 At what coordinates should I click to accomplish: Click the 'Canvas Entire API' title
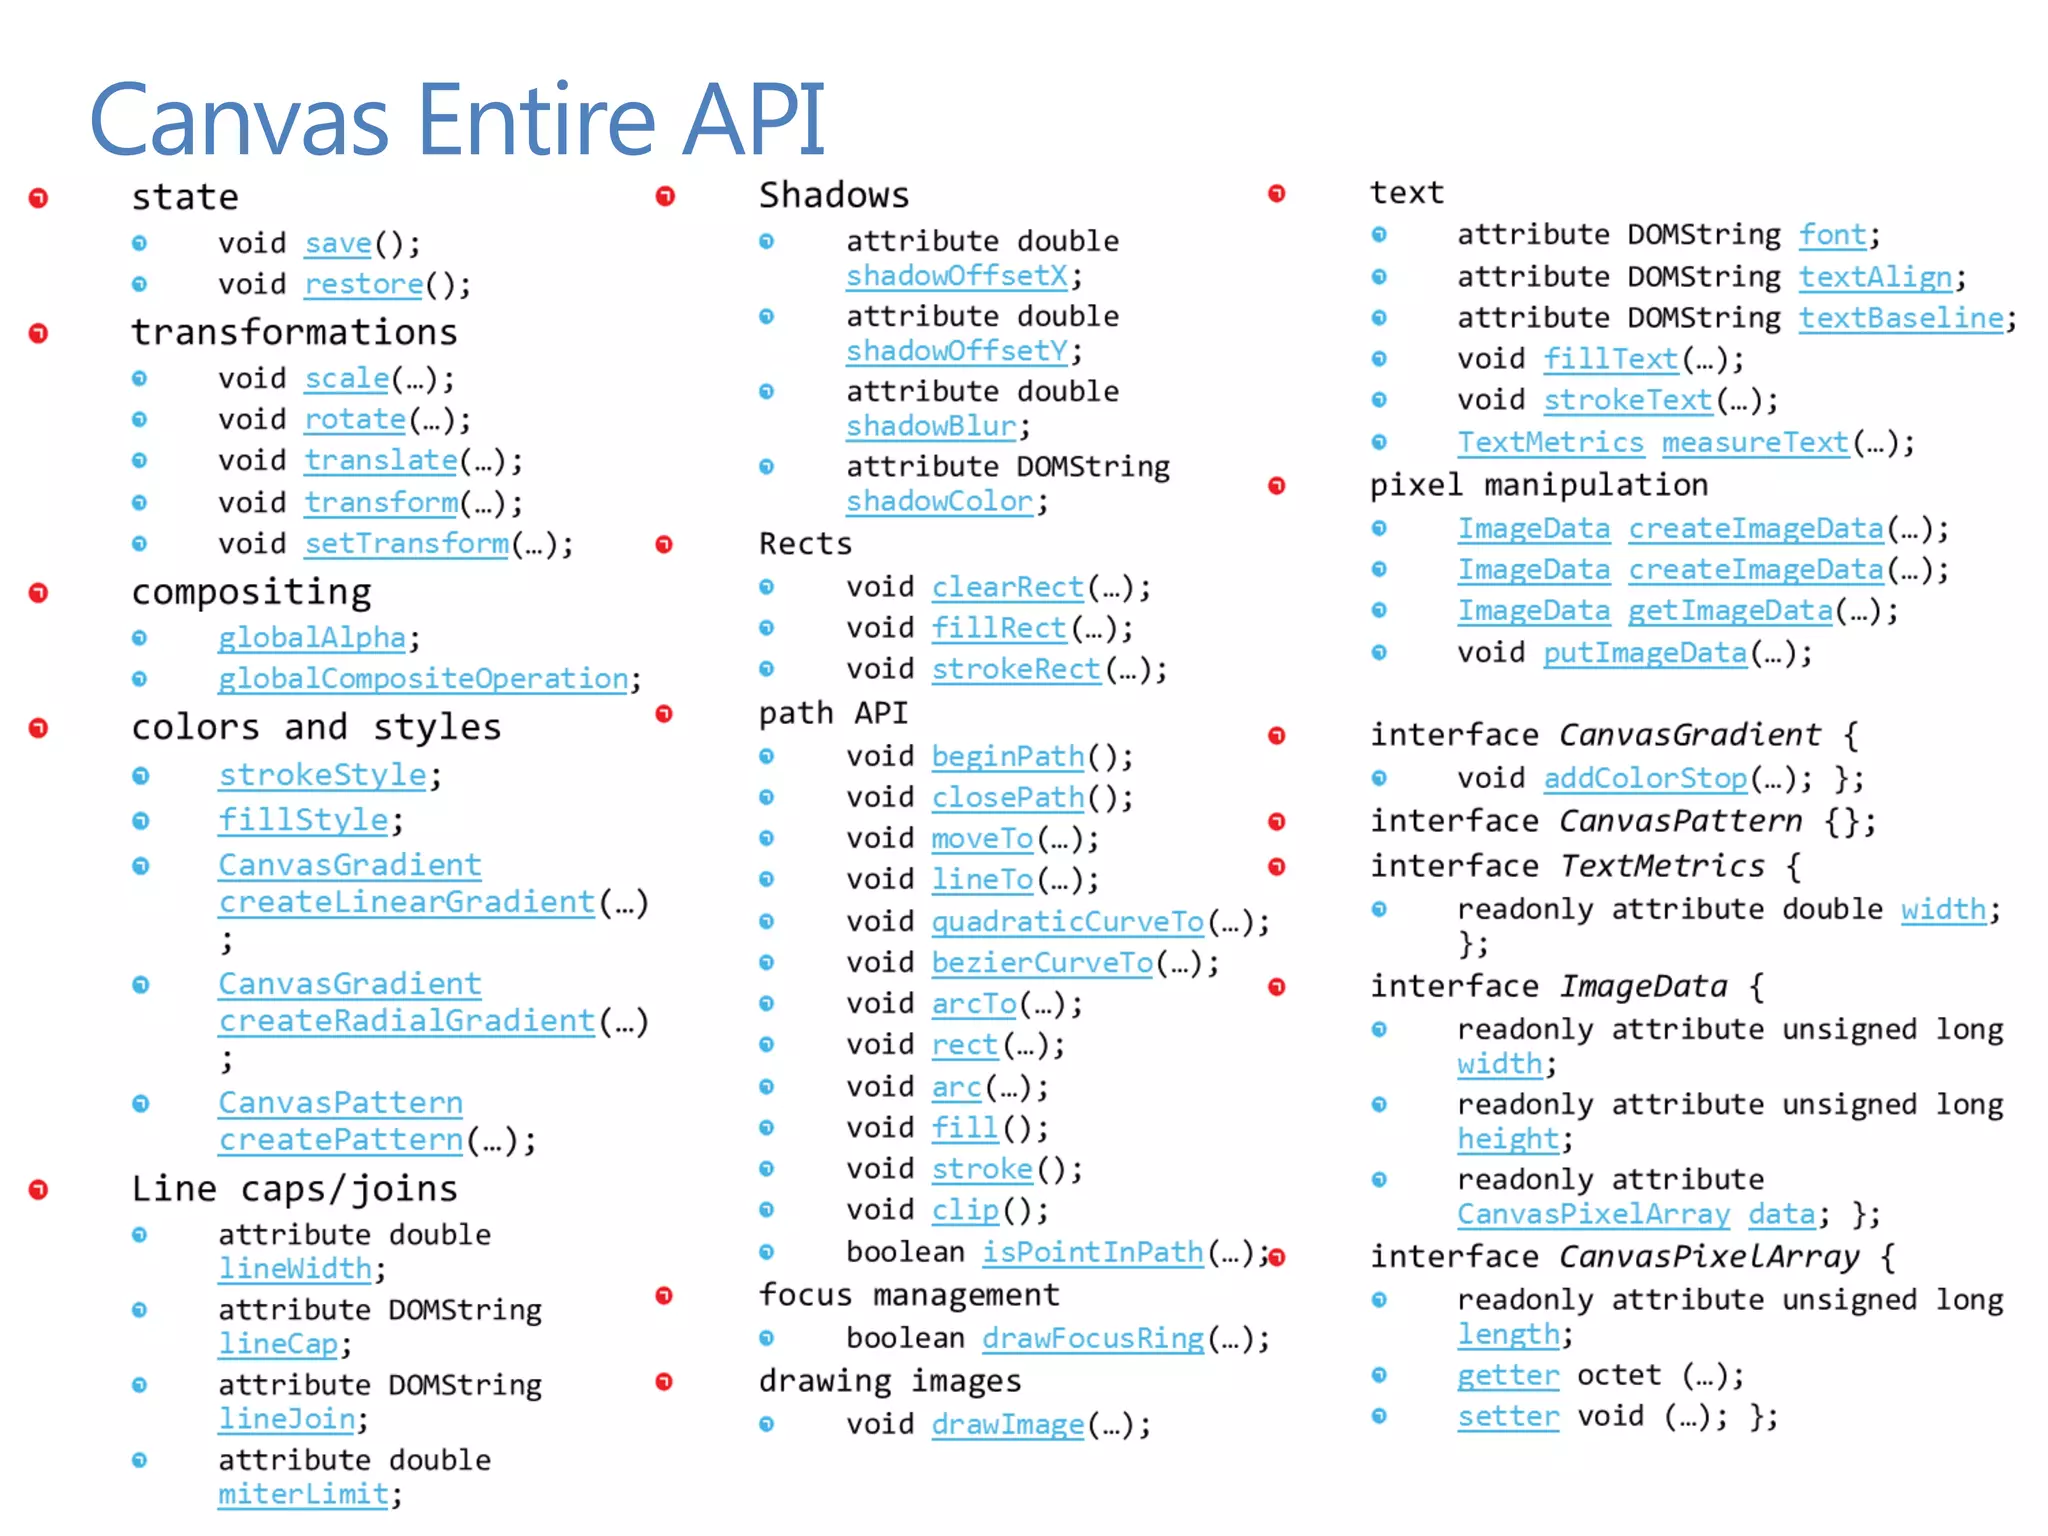pyautogui.click(x=457, y=119)
